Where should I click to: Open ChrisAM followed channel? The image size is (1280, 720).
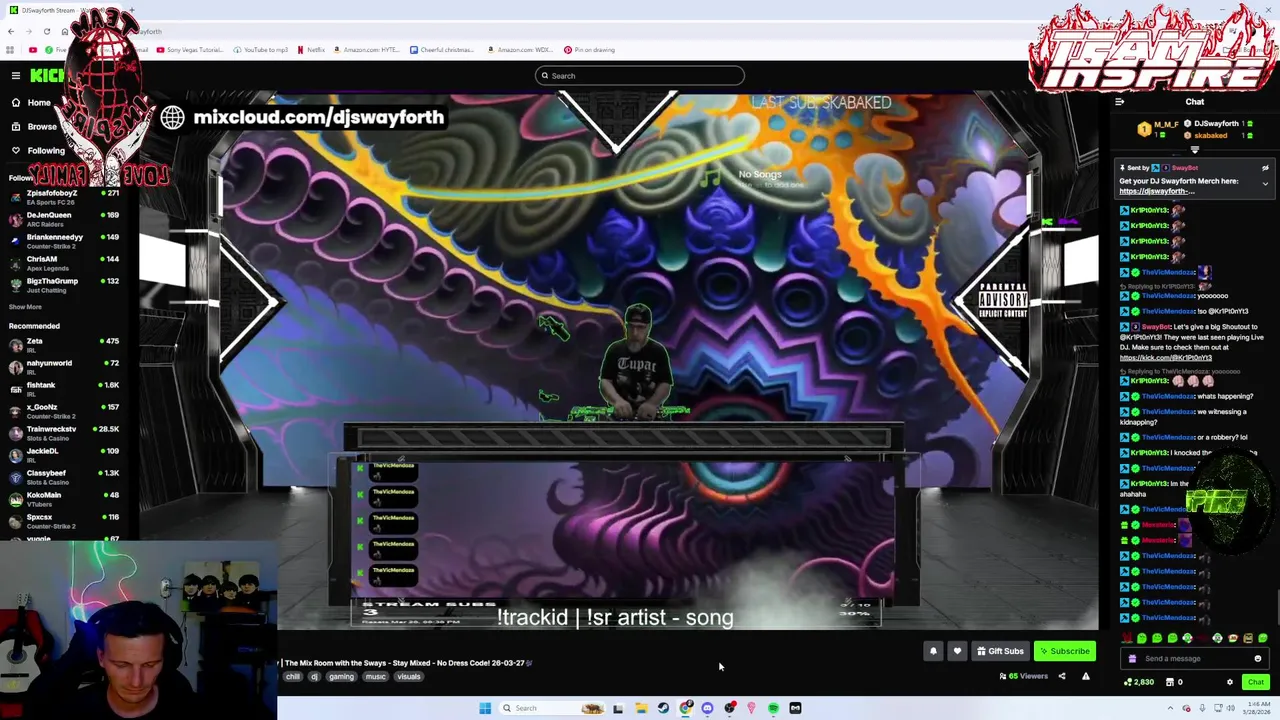pos(64,262)
